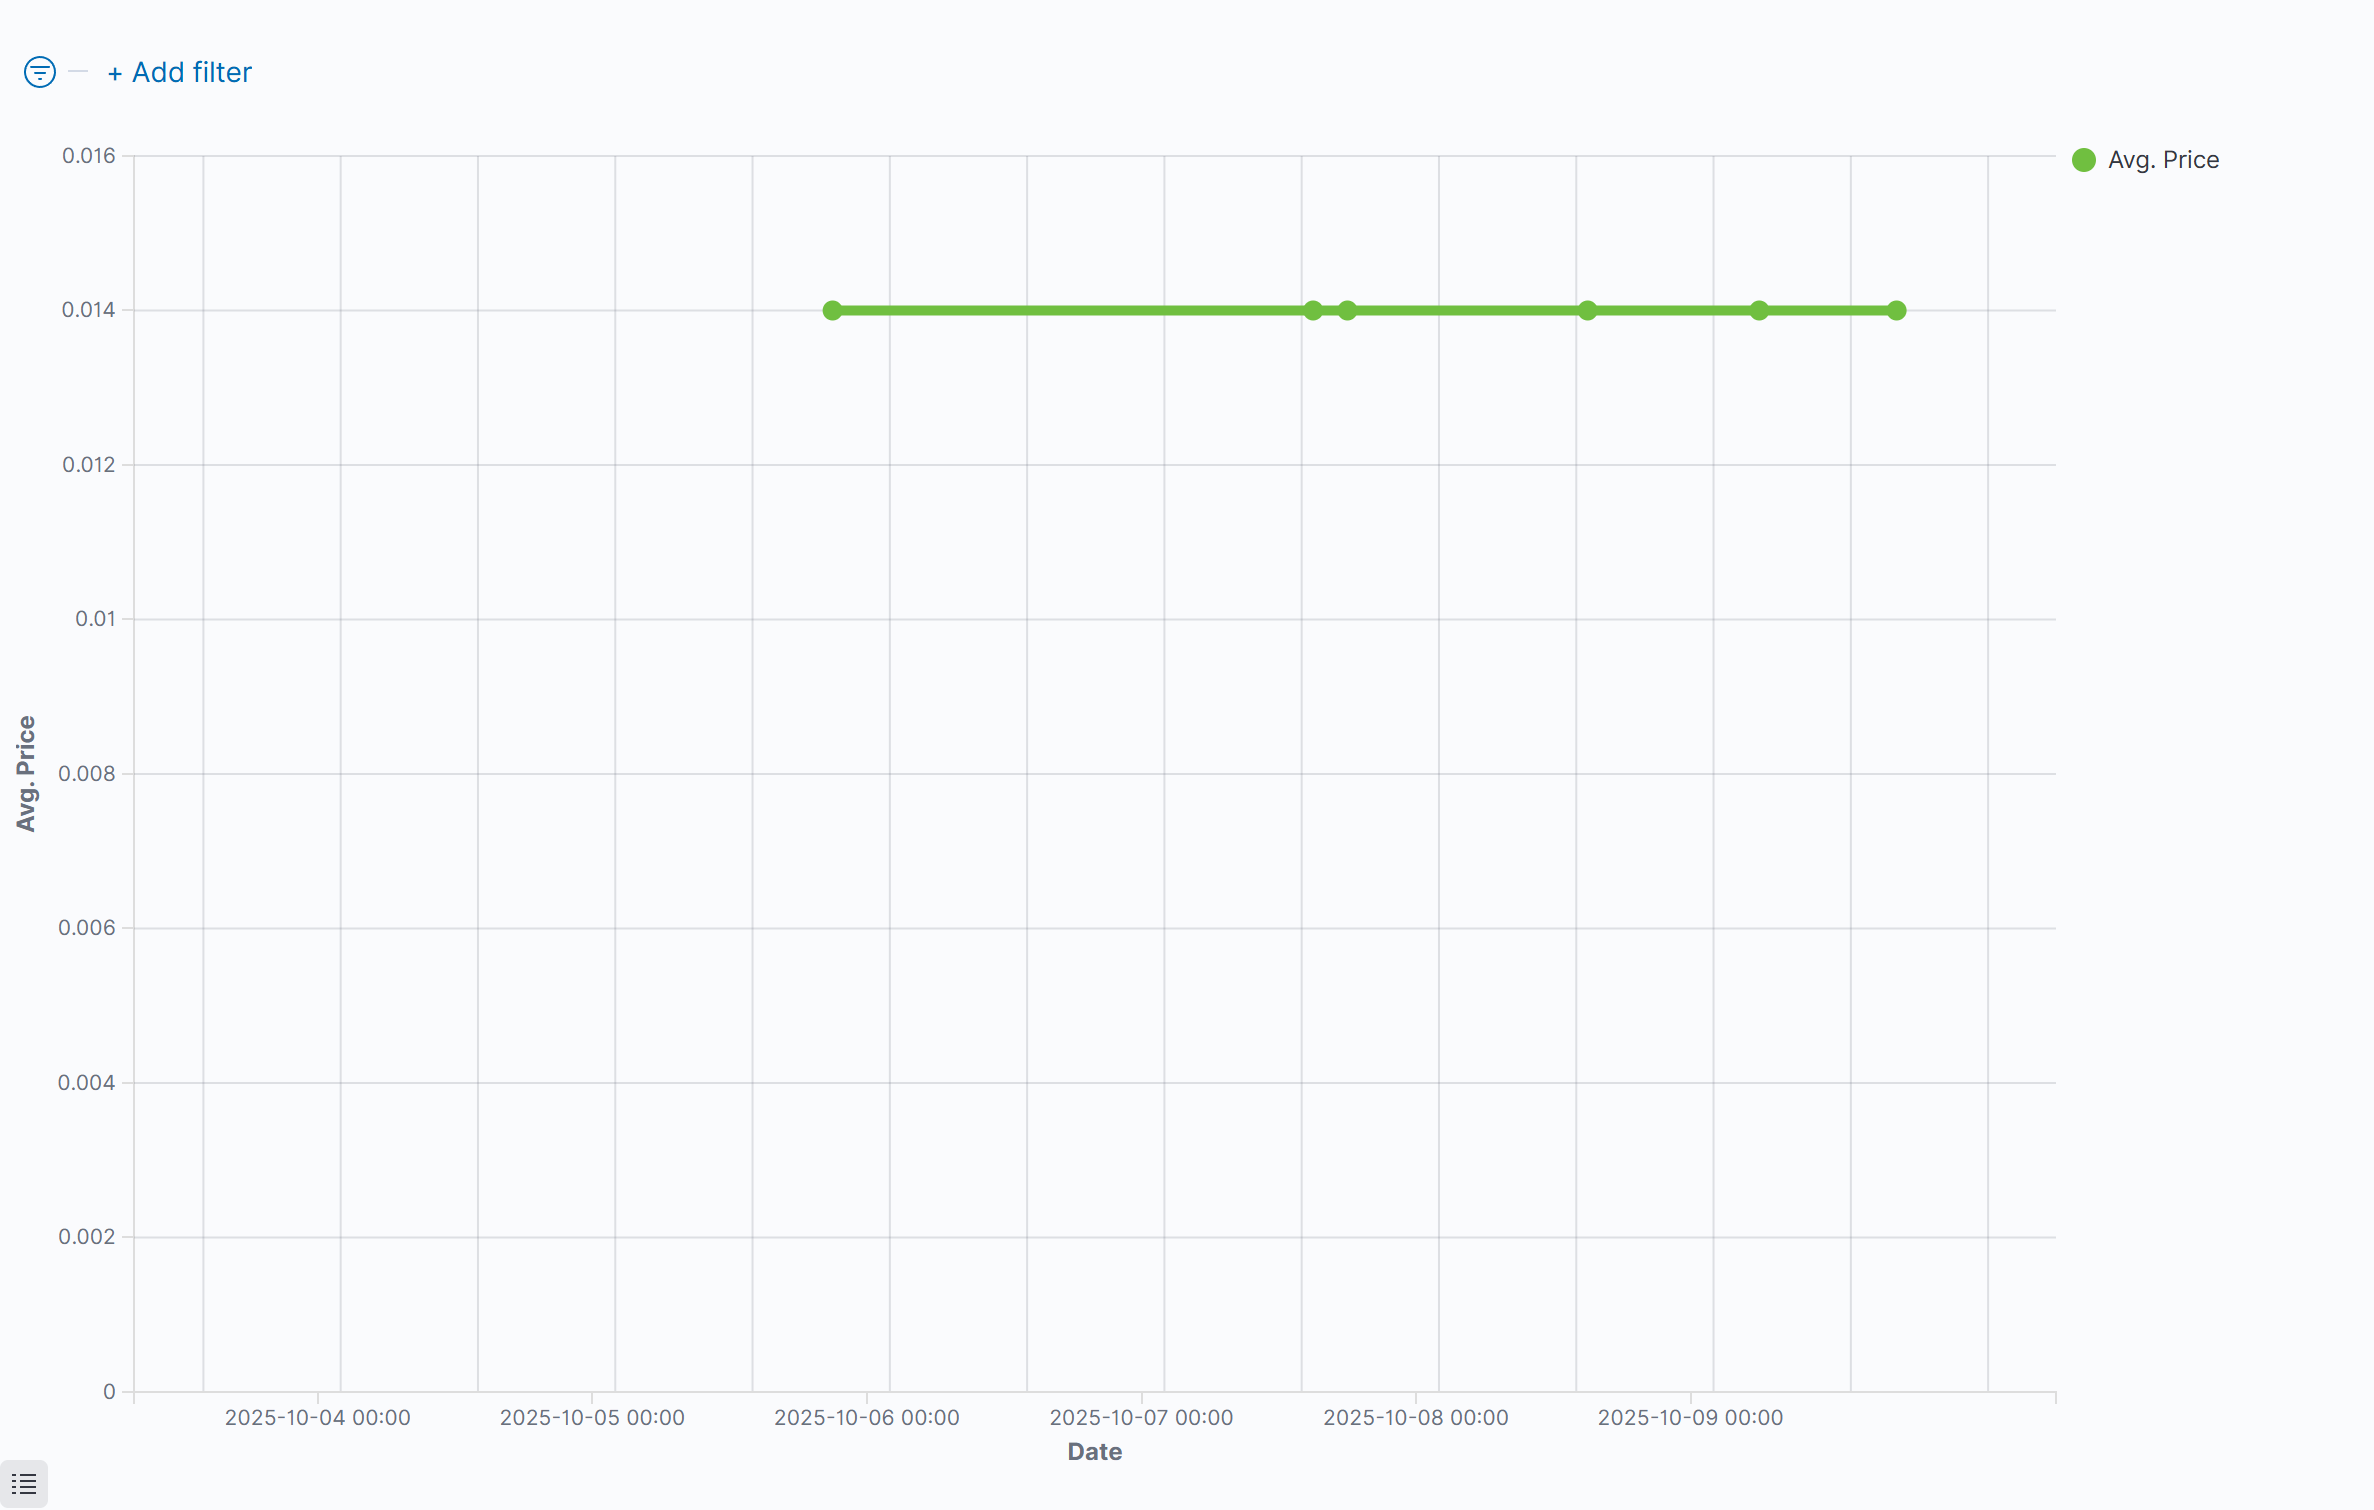
Task: Click the vertical Avg. Price y-axis title
Action: (x=26, y=773)
